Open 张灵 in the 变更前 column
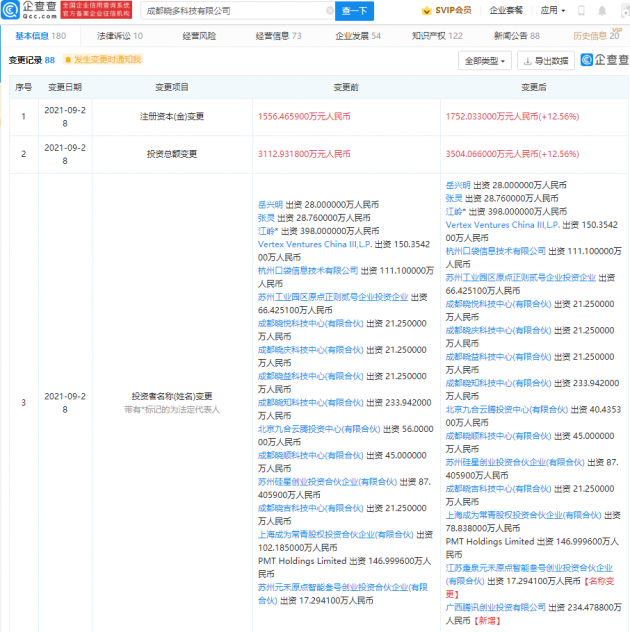 266,218
